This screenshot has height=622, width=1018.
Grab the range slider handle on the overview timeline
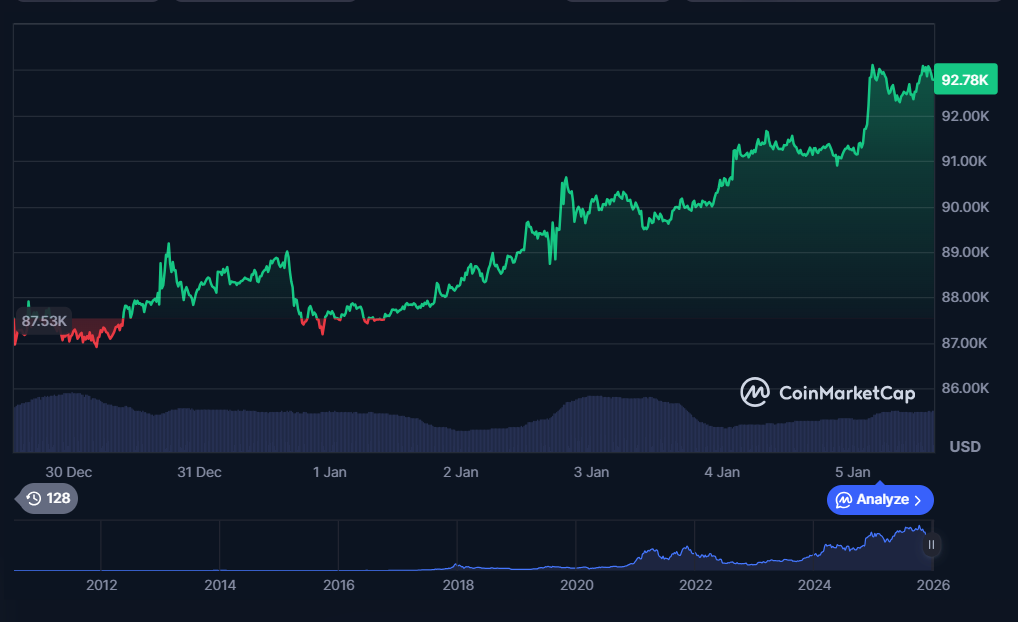coord(931,545)
